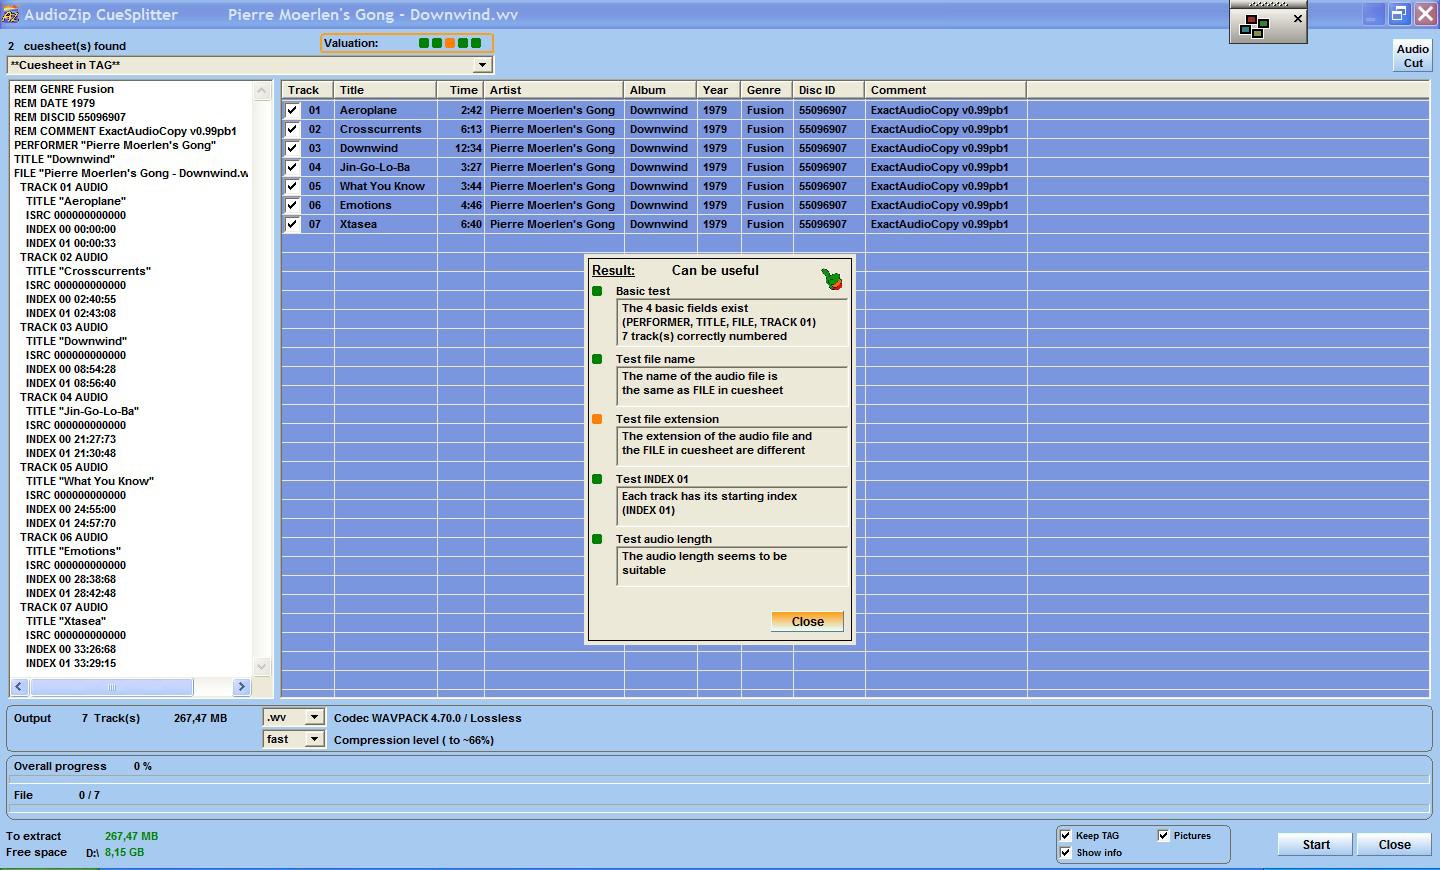Click the Aeroplane title cell
Screen dimensions: 1440x870
pyautogui.click(x=385, y=110)
